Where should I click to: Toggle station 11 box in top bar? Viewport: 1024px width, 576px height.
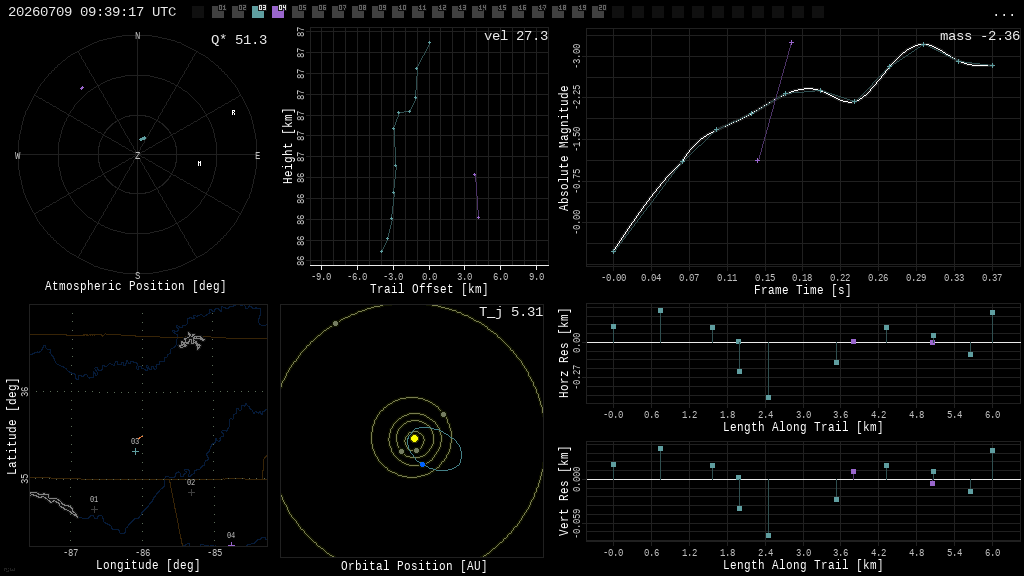418,12
